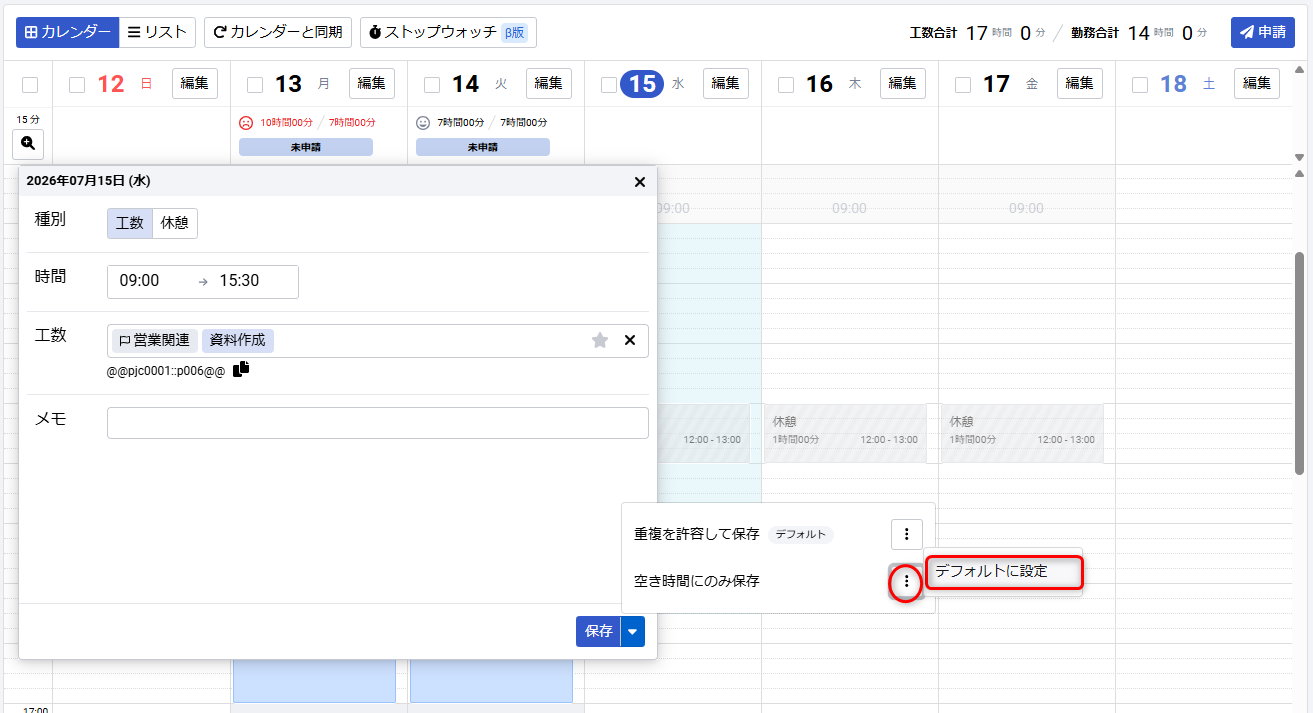The image size is (1313, 713).
Task: Sync with カレンダーと同期 button
Action: coord(278,32)
